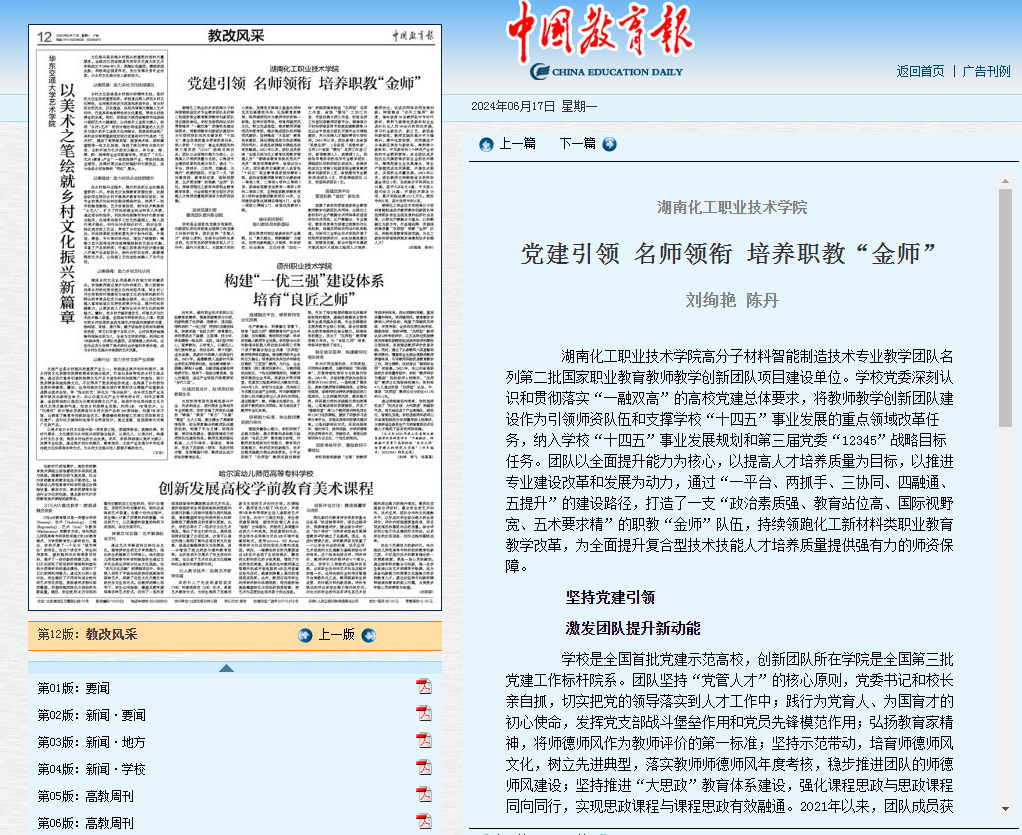Click the 第12版:教改风采 page label
This screenshot has height=835, width=1022.
tap(87, 634)
